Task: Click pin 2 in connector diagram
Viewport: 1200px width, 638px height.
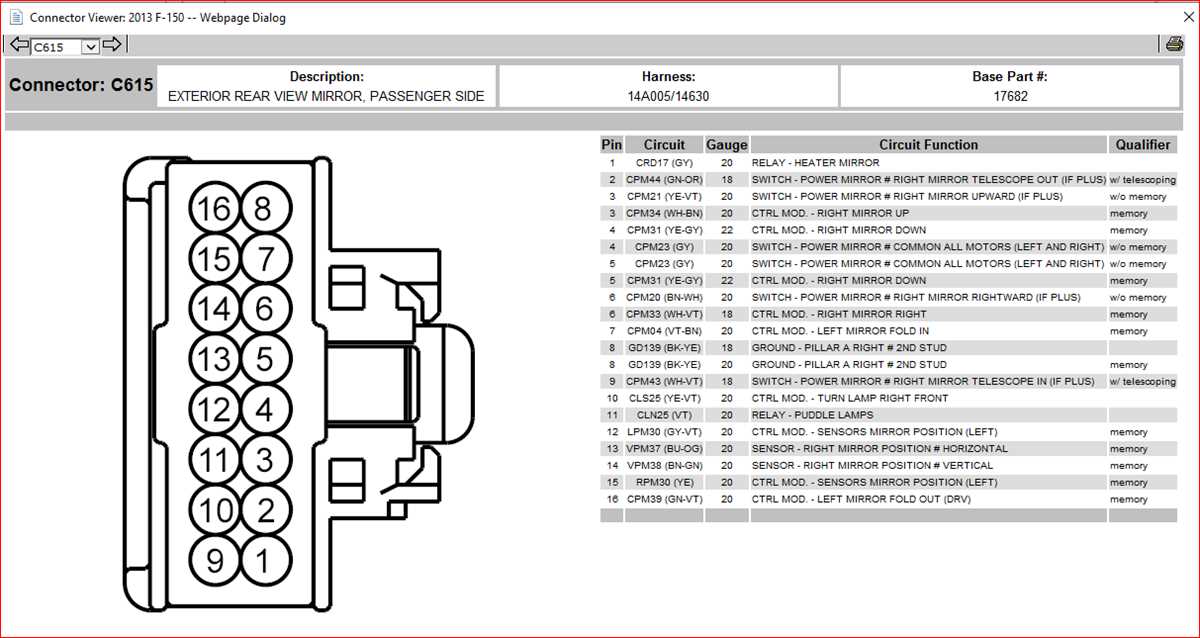Action: tap(264, 510)
